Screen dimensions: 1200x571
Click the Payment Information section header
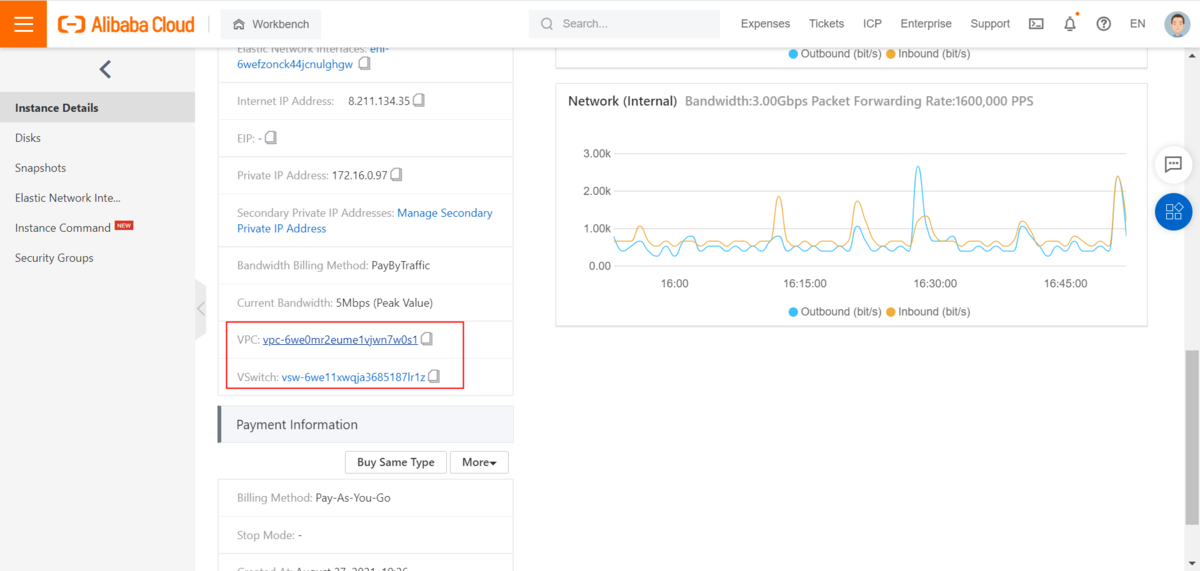pos(366,425)
